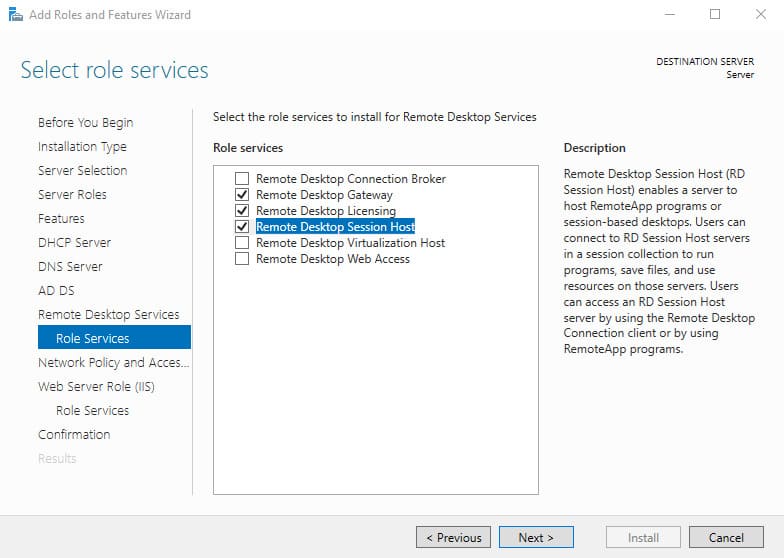Click the wizard icon in title bar
Screen dimensions: 784x558
(x=15, y=15)
